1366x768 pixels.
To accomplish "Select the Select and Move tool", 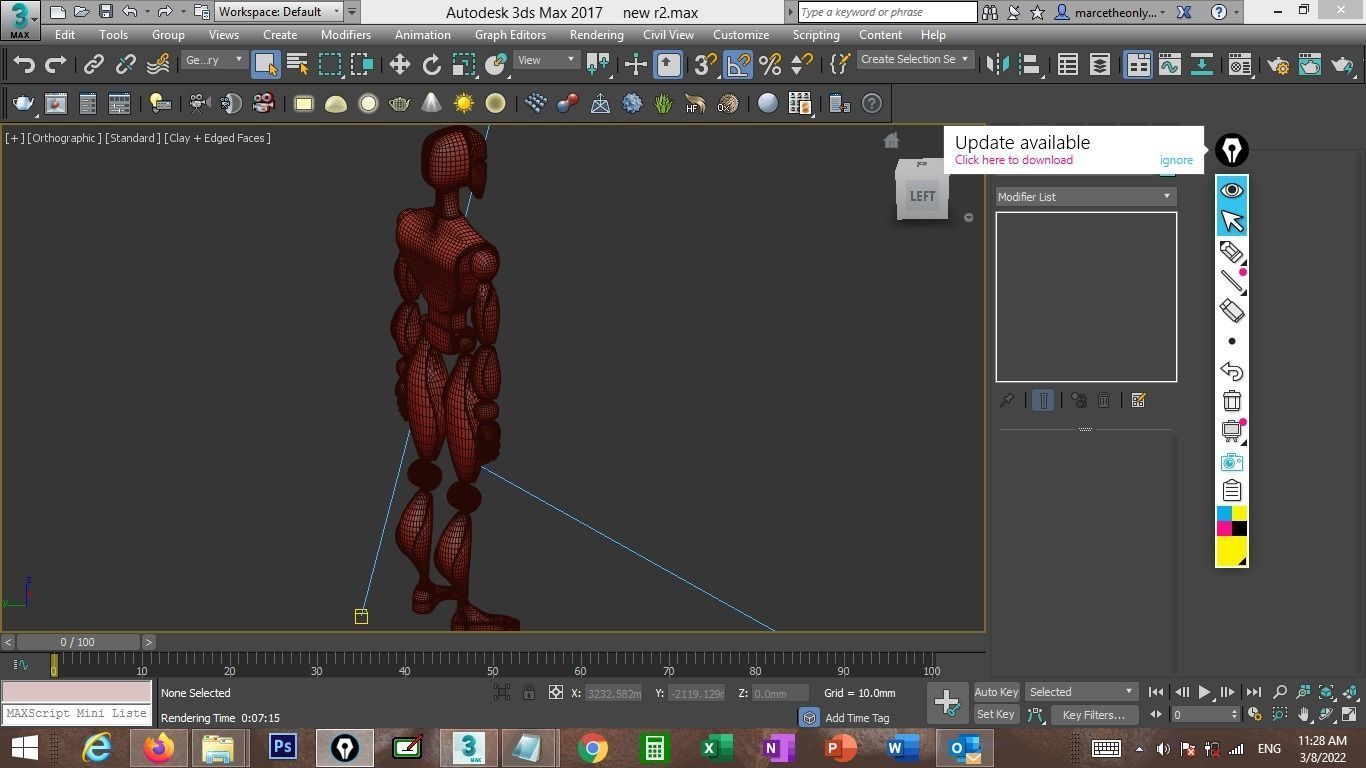I will point(399,64).
